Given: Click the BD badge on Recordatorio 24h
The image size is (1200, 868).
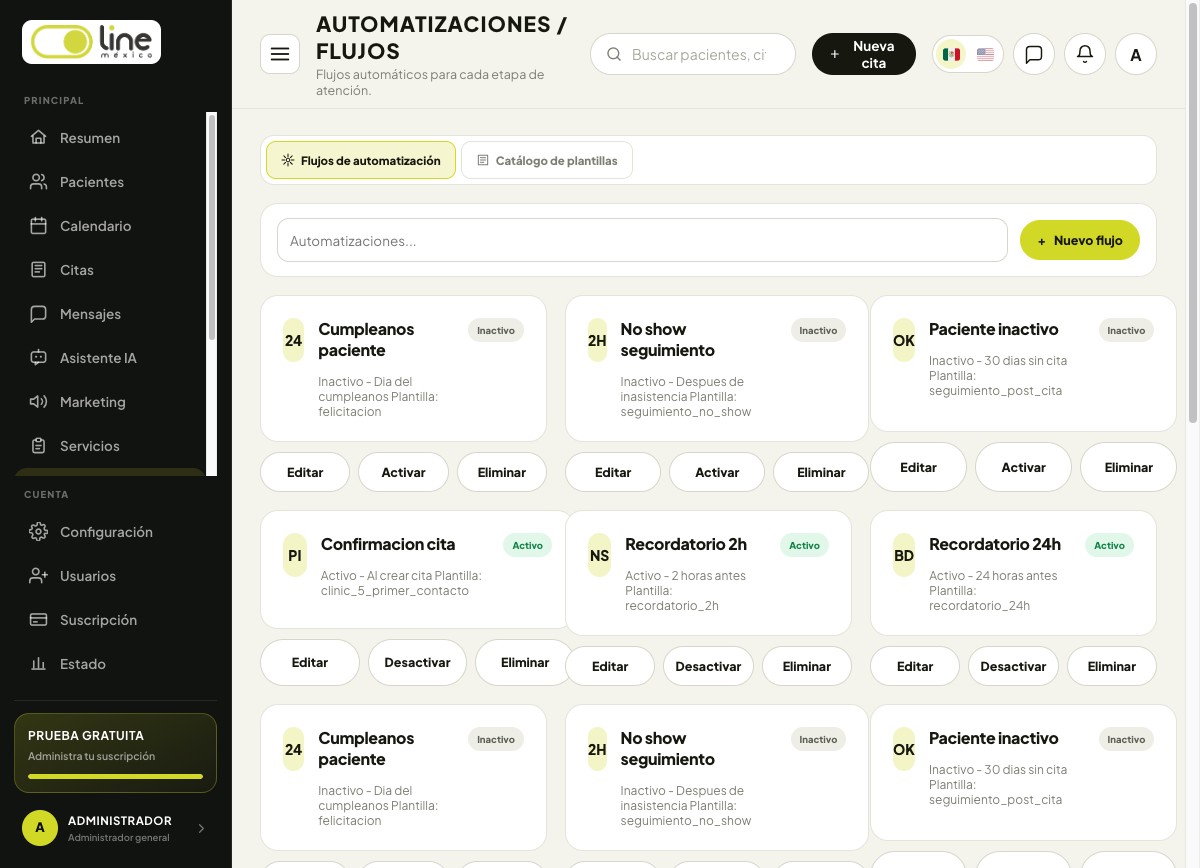Looking at the screenshot, I should pos(903,555).
